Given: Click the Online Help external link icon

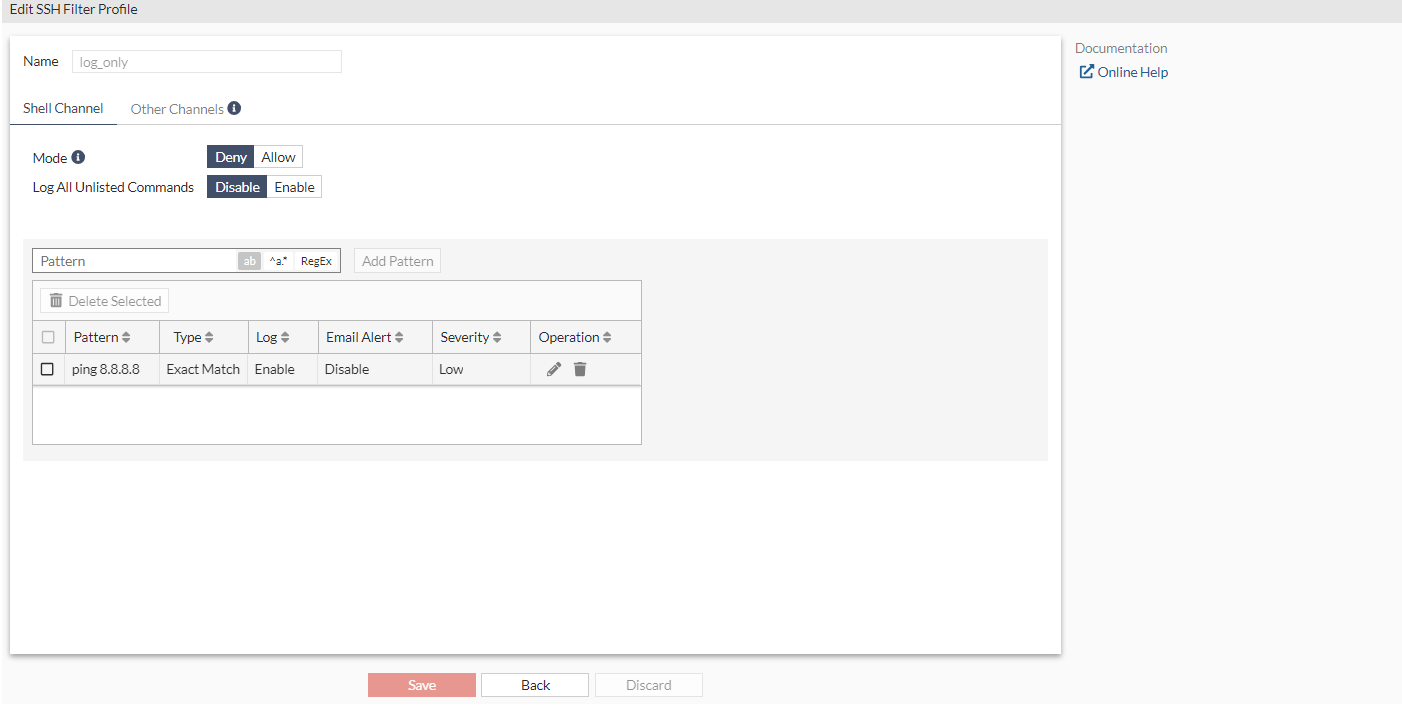Looking at the screenshot, I should [x=1085, y=71].
